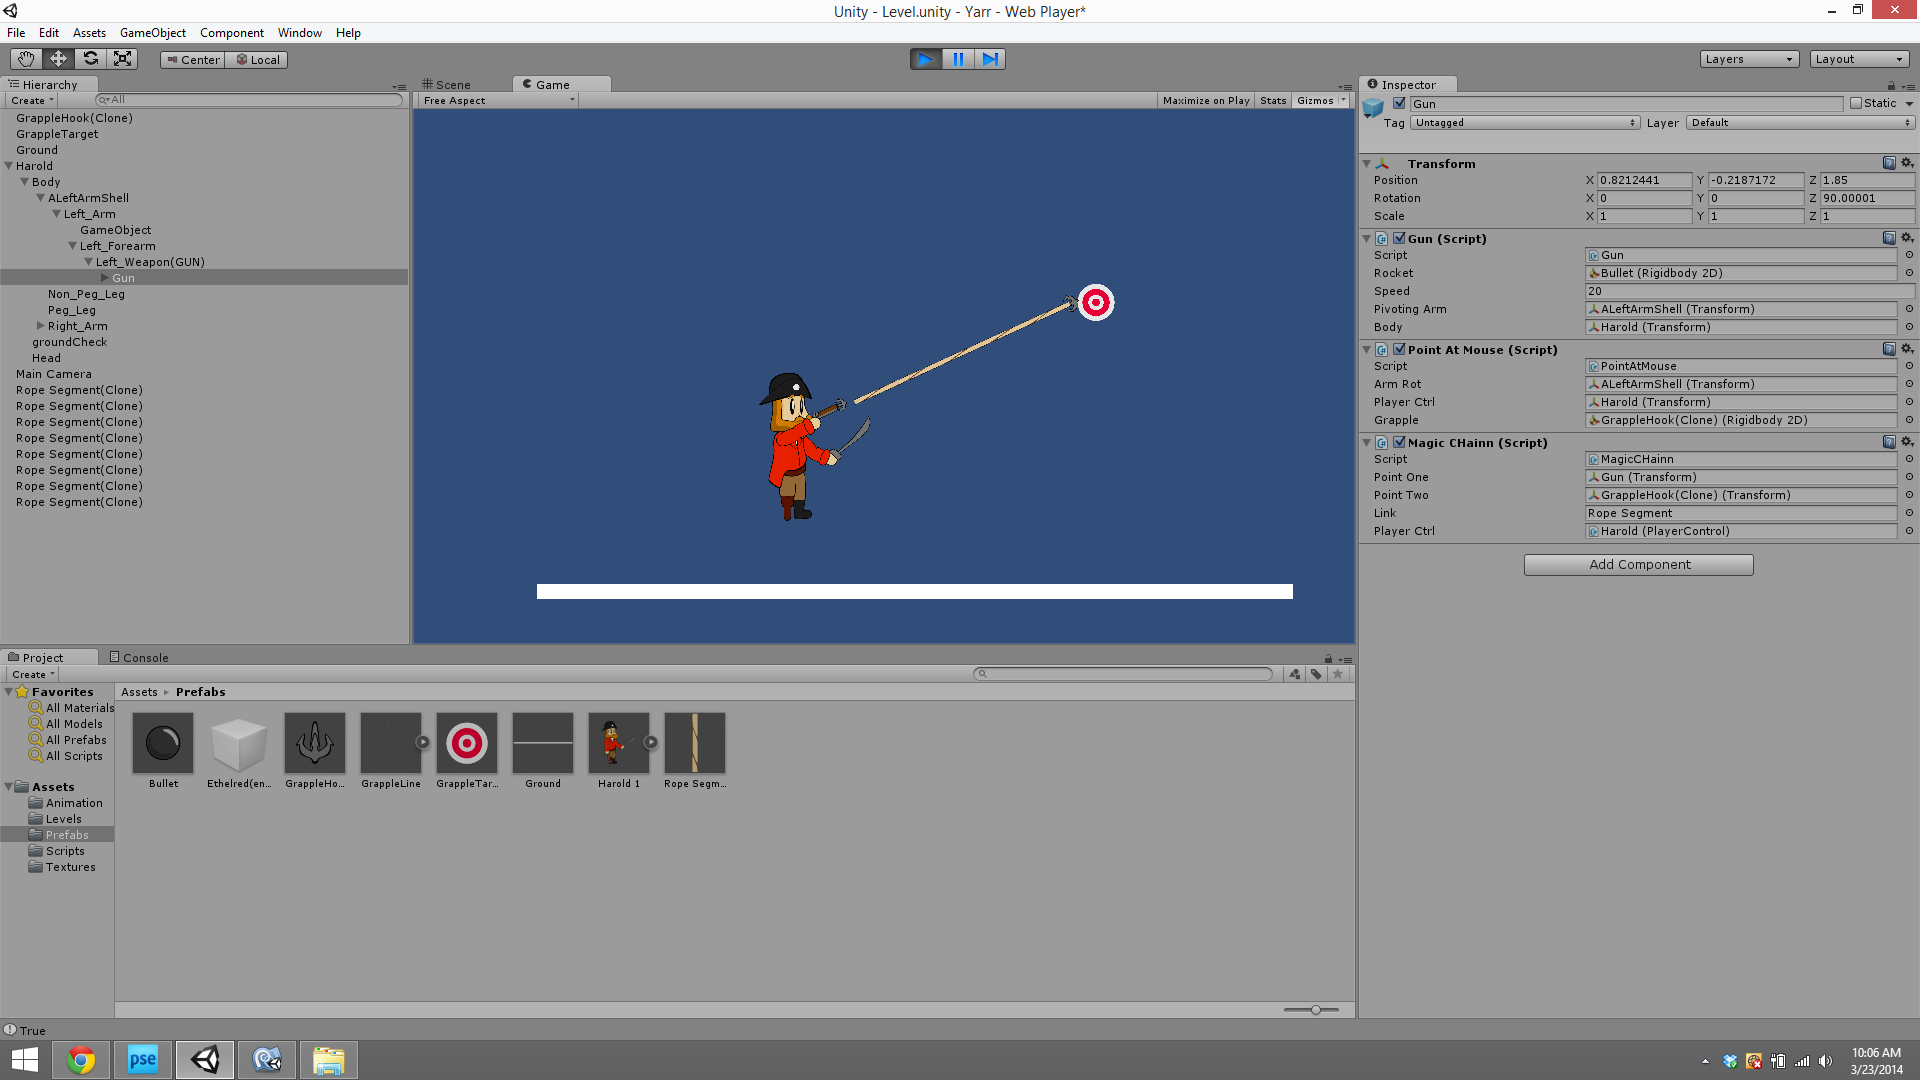Expand the Right_Arm hierarchy item

click(41, 326)
